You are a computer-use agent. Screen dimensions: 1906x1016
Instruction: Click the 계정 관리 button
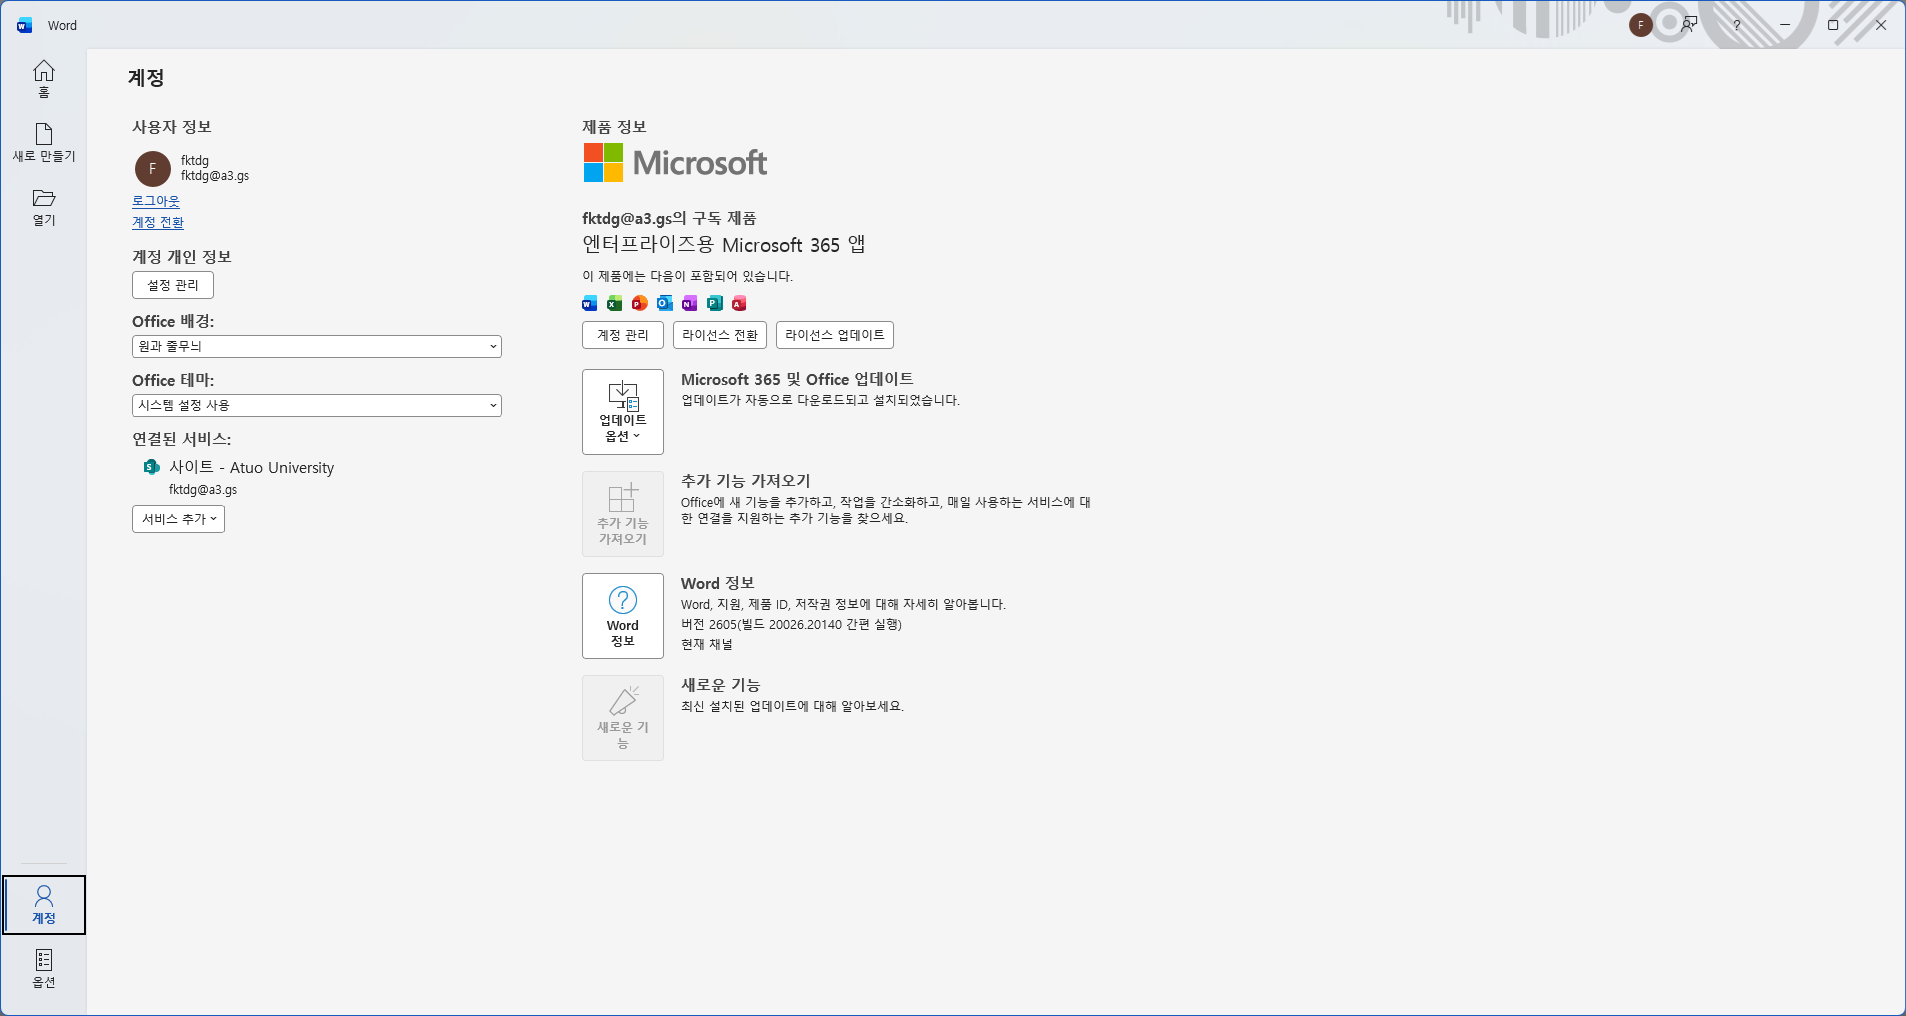(x=623, y=335)
